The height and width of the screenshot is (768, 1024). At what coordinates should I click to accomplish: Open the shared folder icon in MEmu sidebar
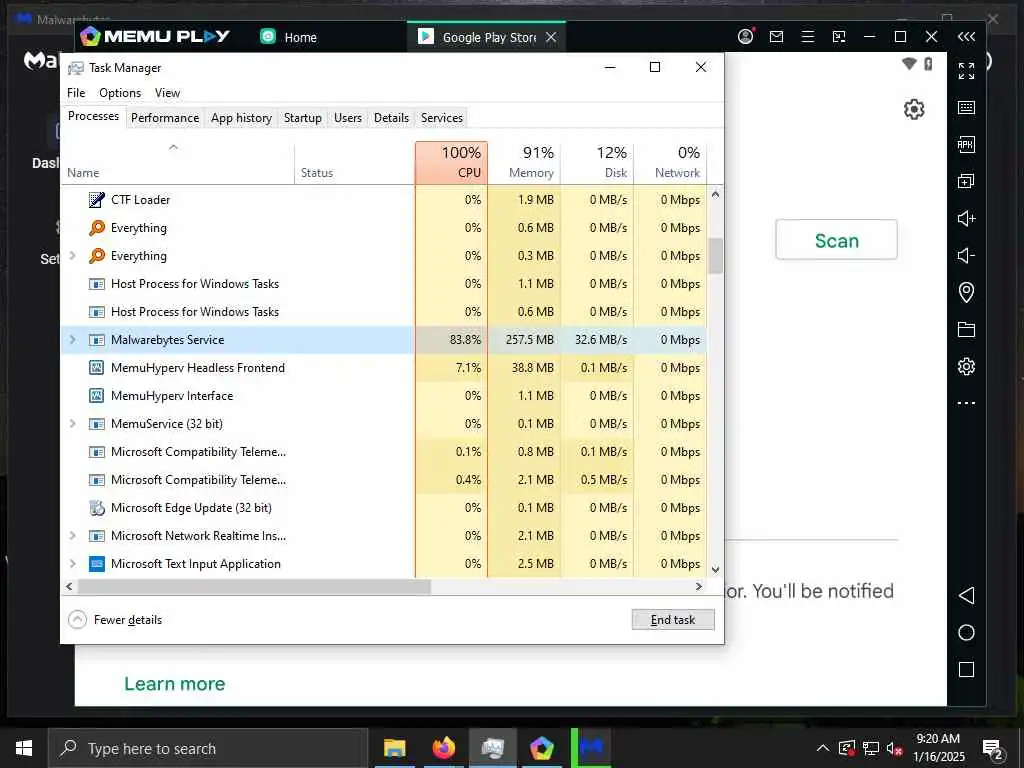coord(966,329)
